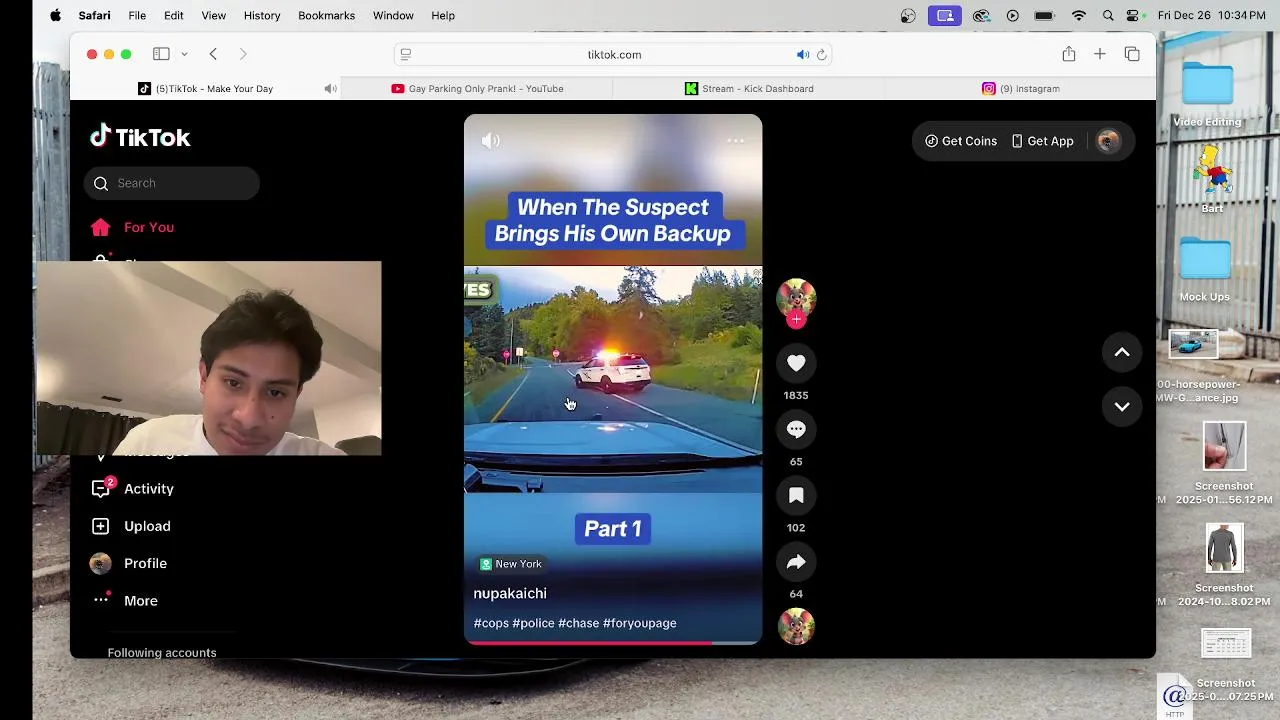Go to next video with down arrow
1280x720 pixels.
1122,407
